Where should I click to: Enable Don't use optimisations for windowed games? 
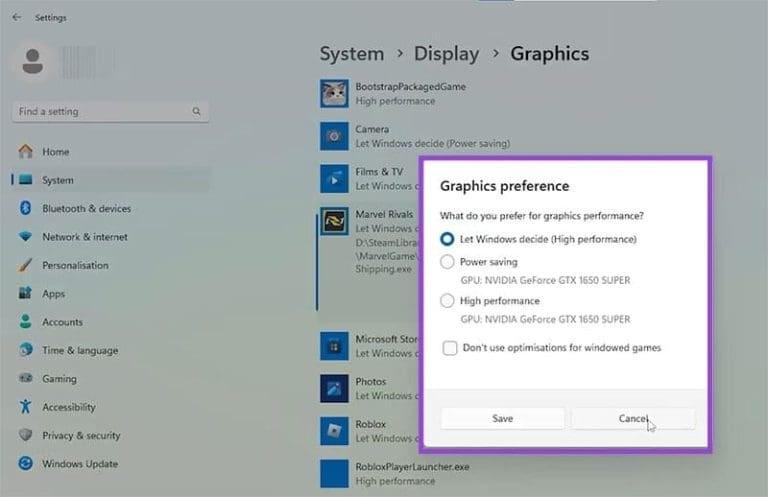click(450, 348)
